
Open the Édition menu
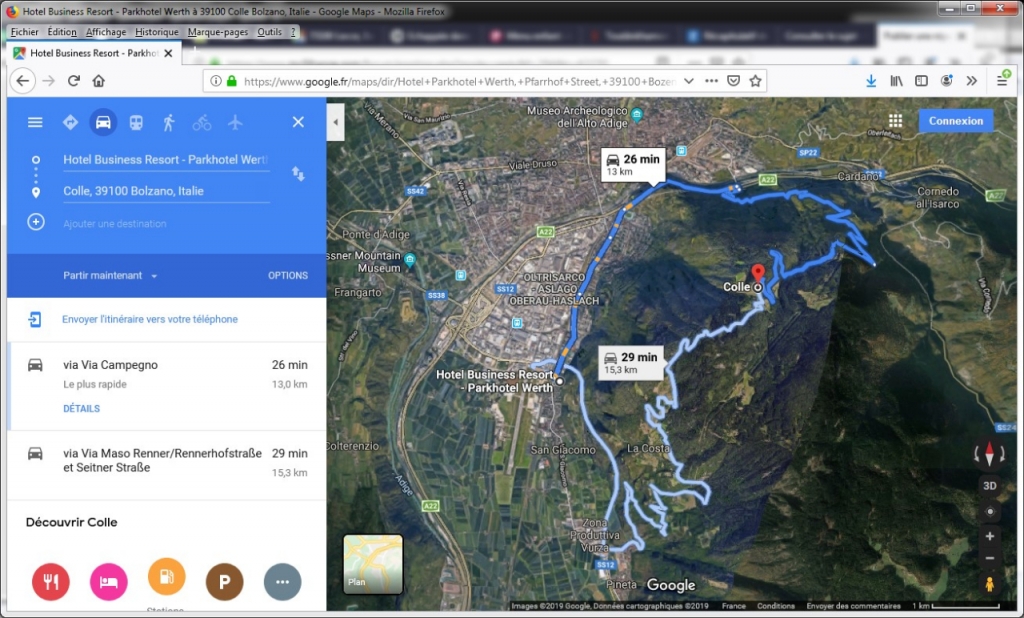click(62, 31)
